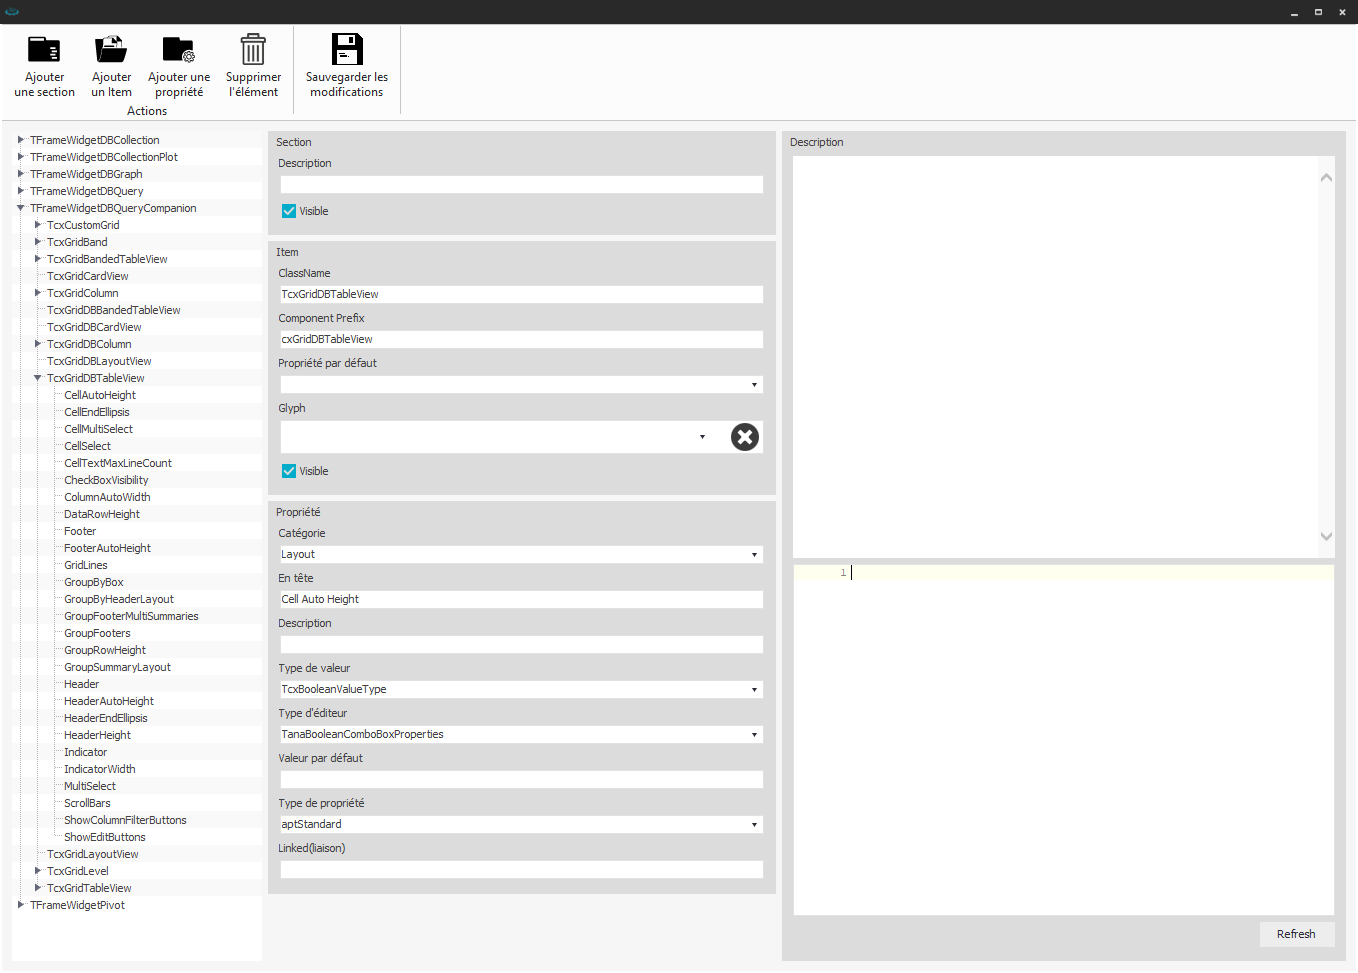Click the Ajouter une section icon
The image size is (1358, 973).
pos(44,49)
